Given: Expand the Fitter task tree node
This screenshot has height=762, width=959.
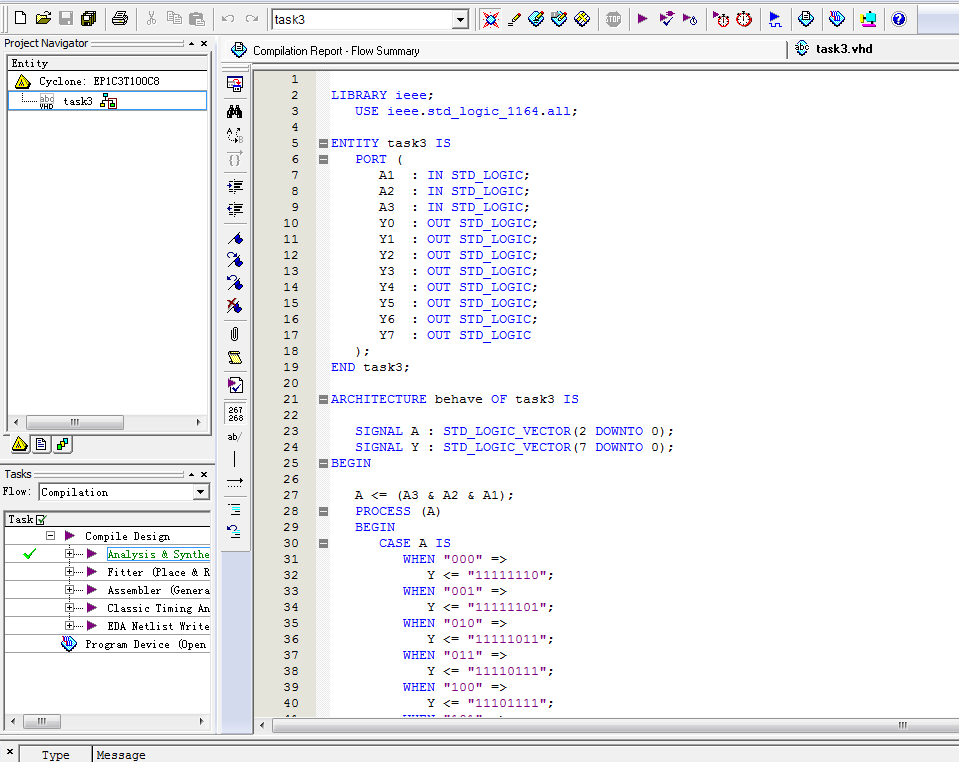Looking at the screenshot, I should pos(70,572).
